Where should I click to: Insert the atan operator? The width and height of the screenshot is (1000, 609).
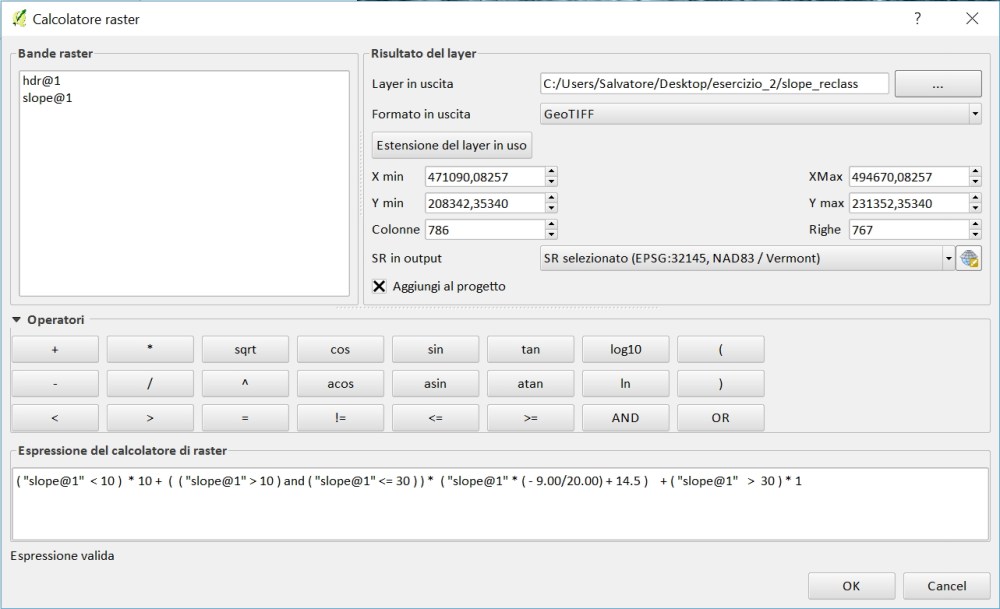(530, 383)
